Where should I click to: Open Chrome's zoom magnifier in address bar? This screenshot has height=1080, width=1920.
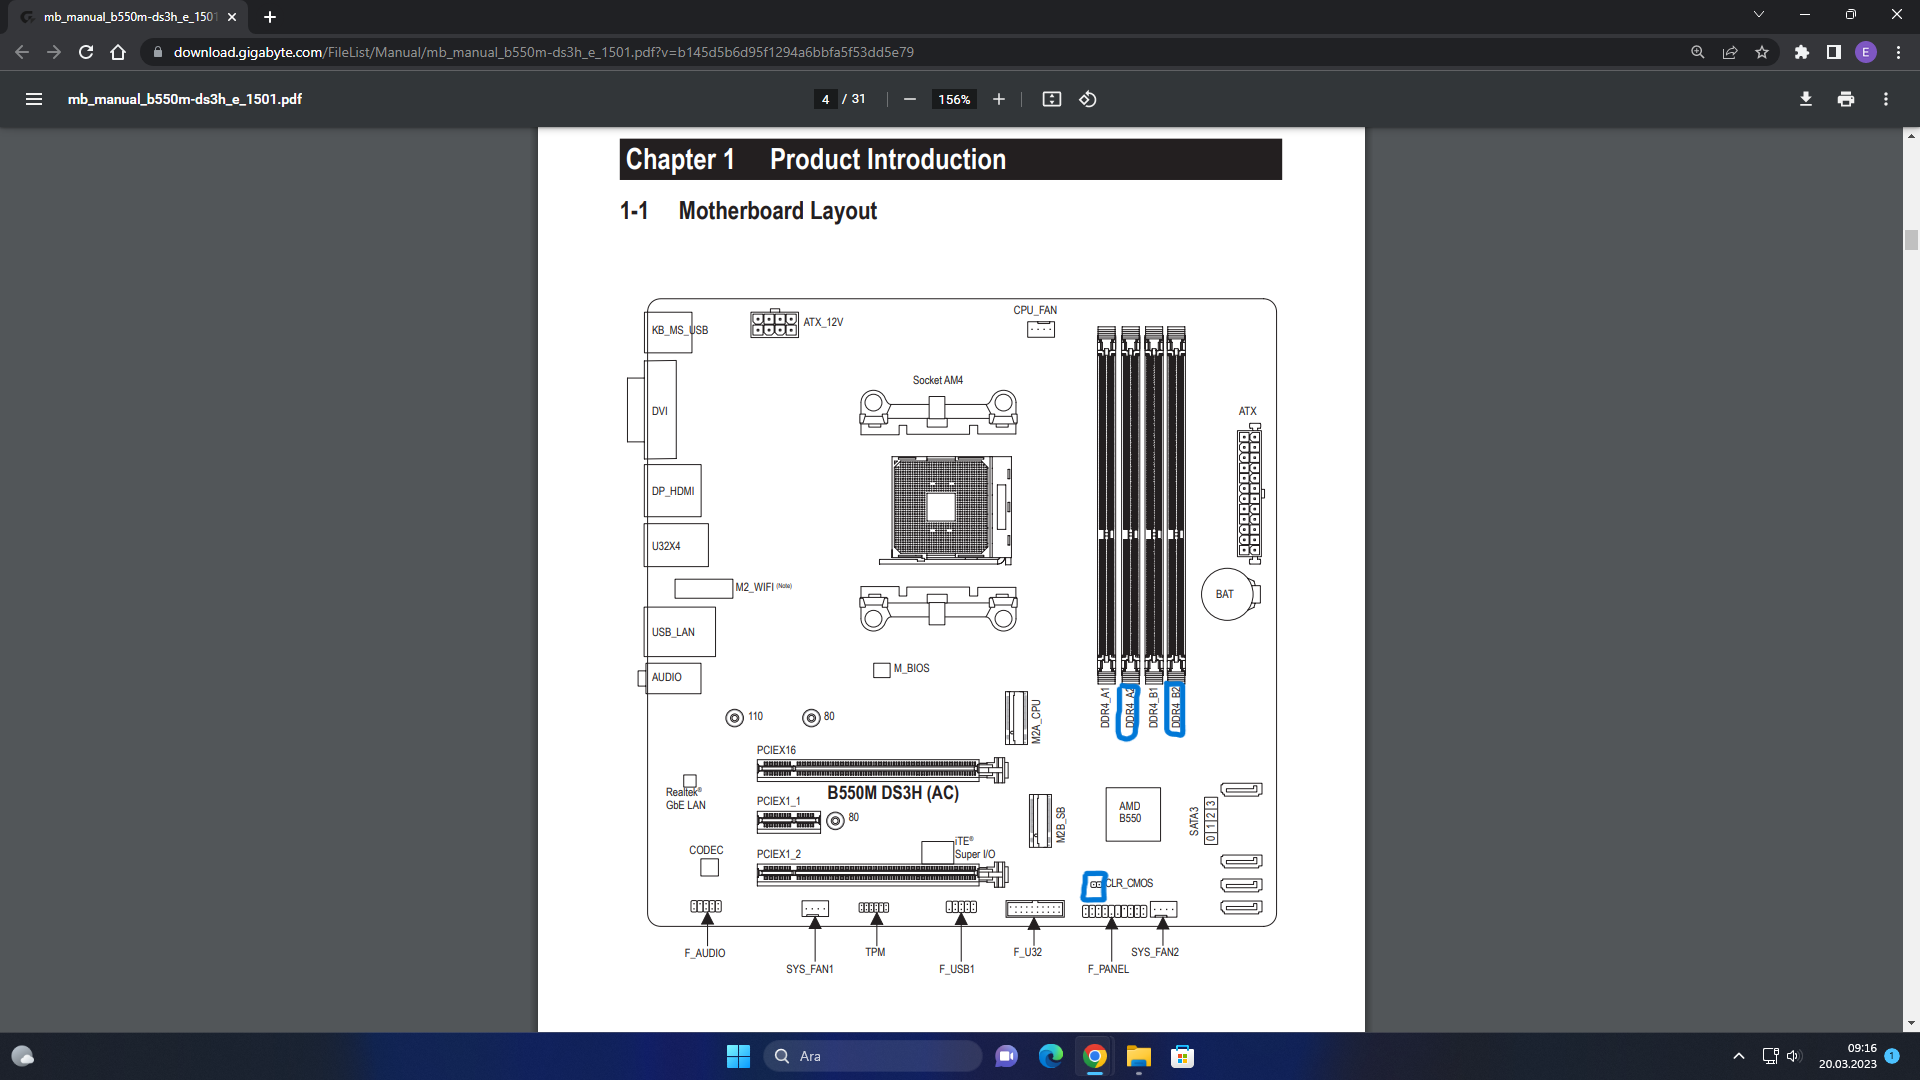pyautogui.click(x=1697, y=52)
